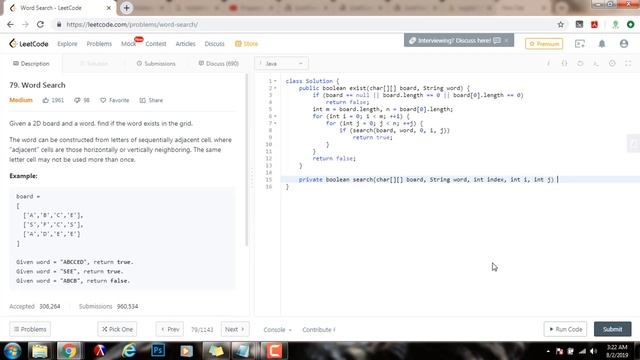Open the Explore page
The image size is (640, 360).
67,44
